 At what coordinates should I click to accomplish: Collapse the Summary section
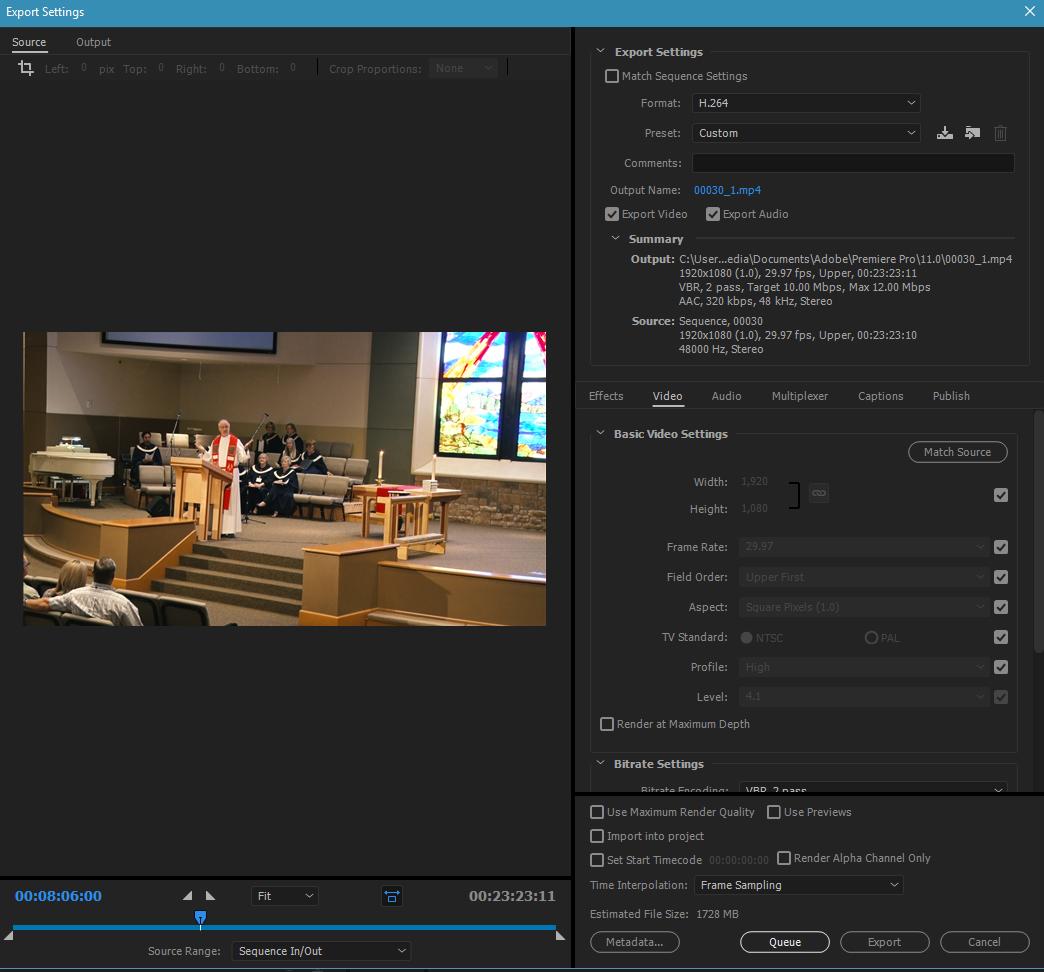point(615,238)
